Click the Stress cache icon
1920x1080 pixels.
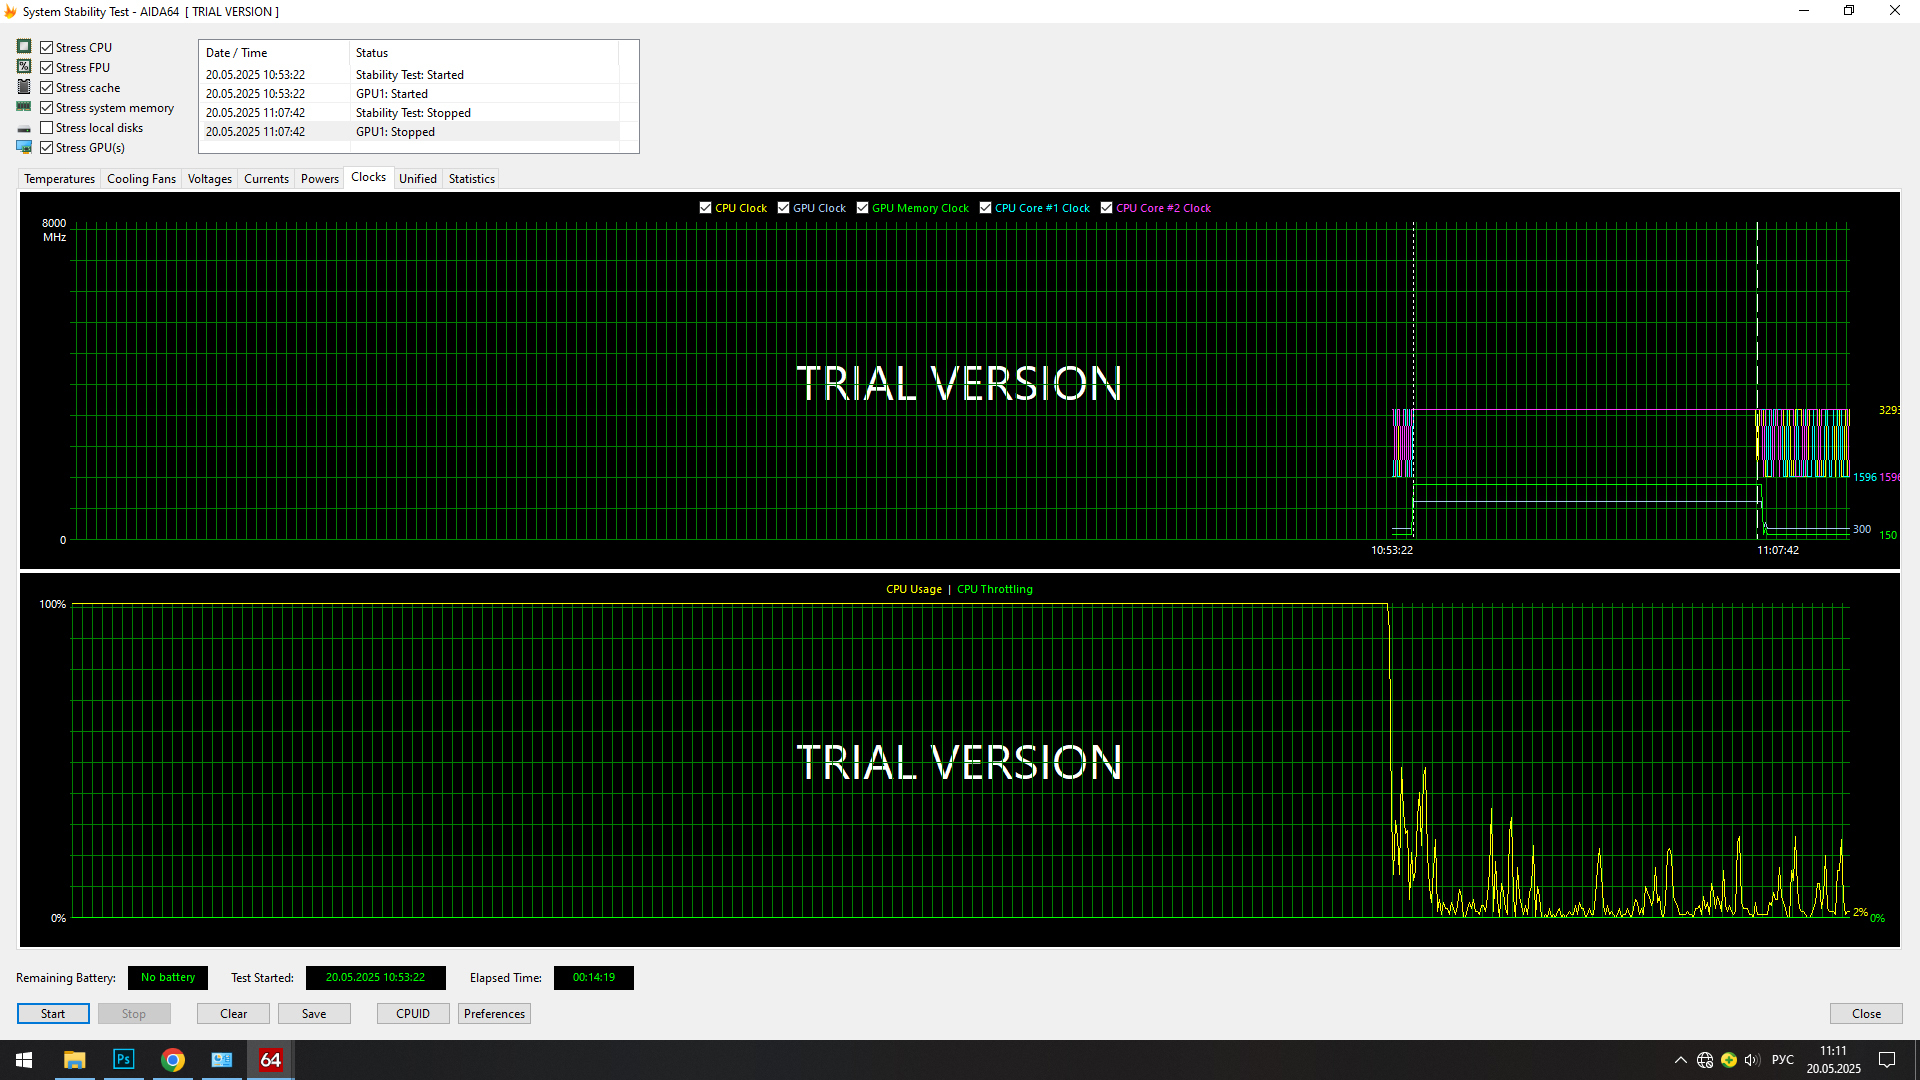pos(24,87)
